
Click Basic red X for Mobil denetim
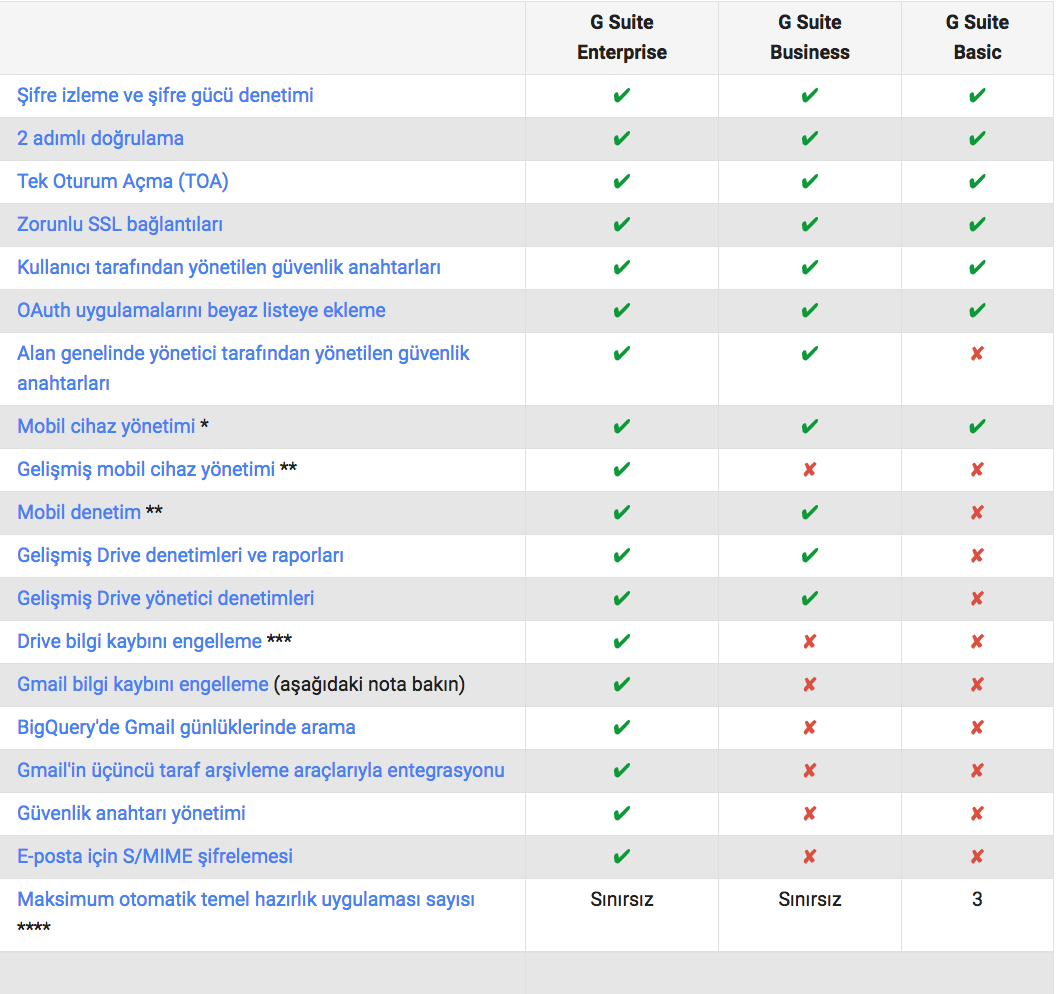tap(977, 512)
